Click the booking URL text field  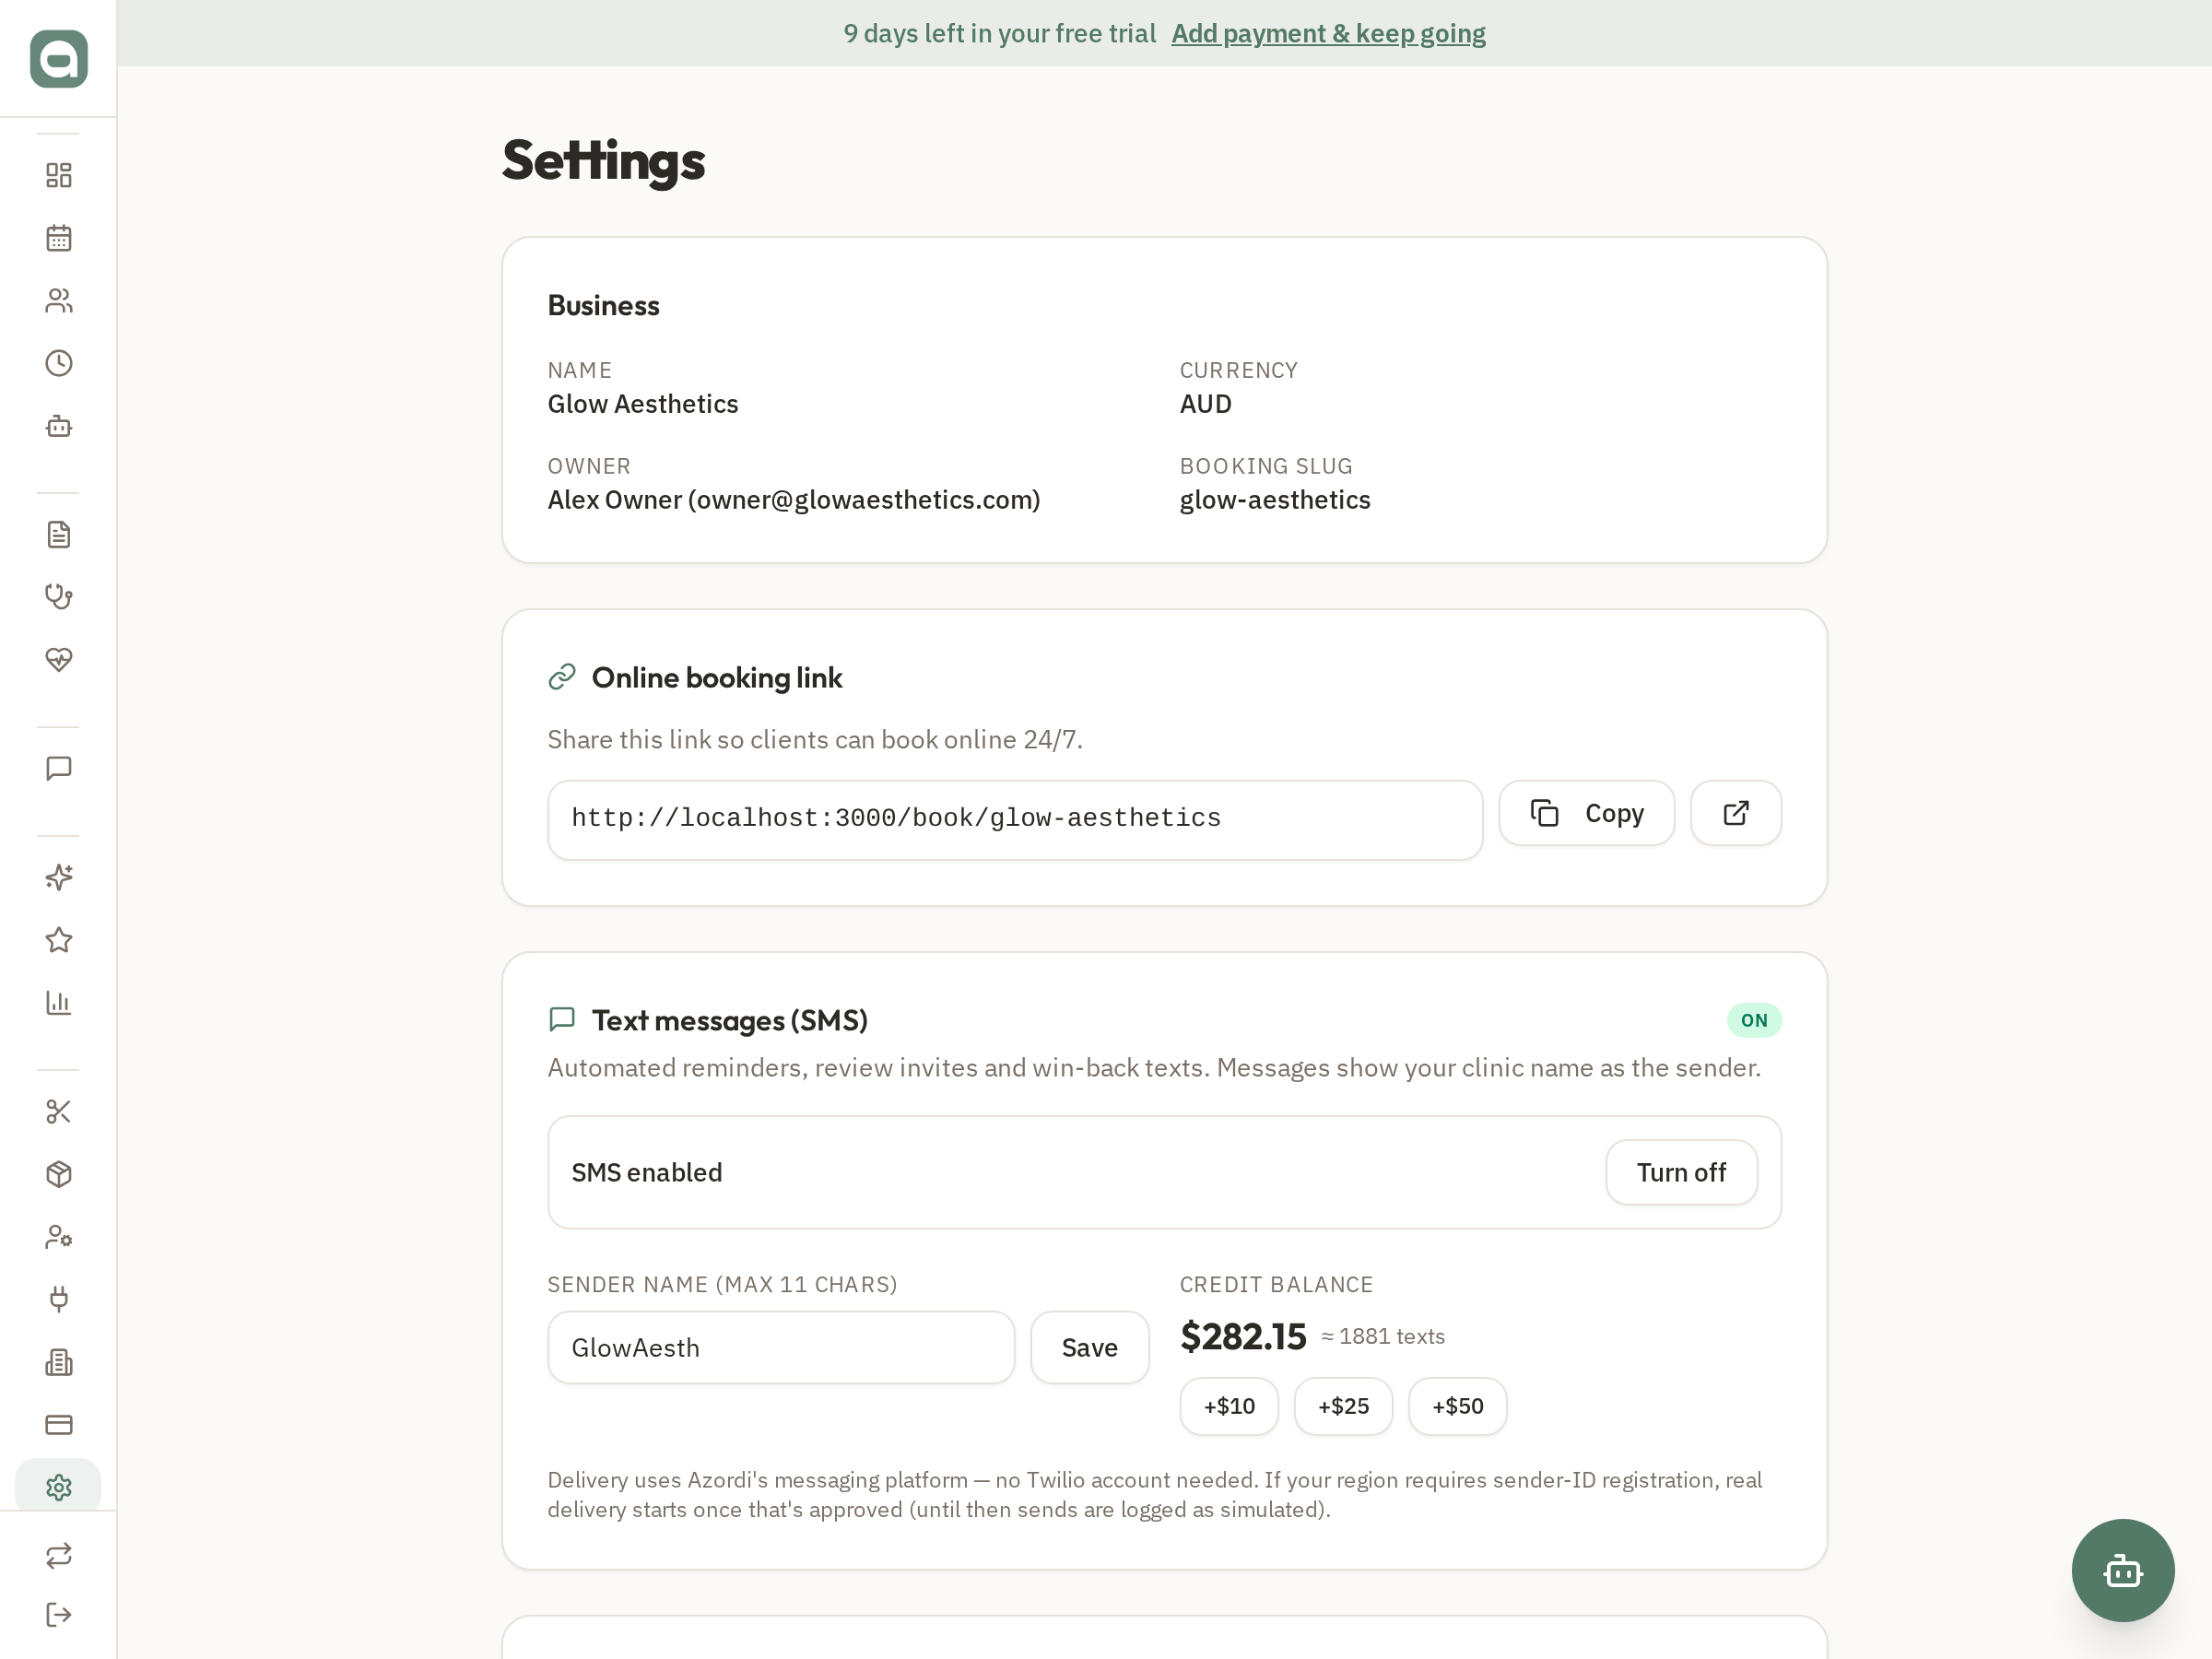[x=1015, y=819]
